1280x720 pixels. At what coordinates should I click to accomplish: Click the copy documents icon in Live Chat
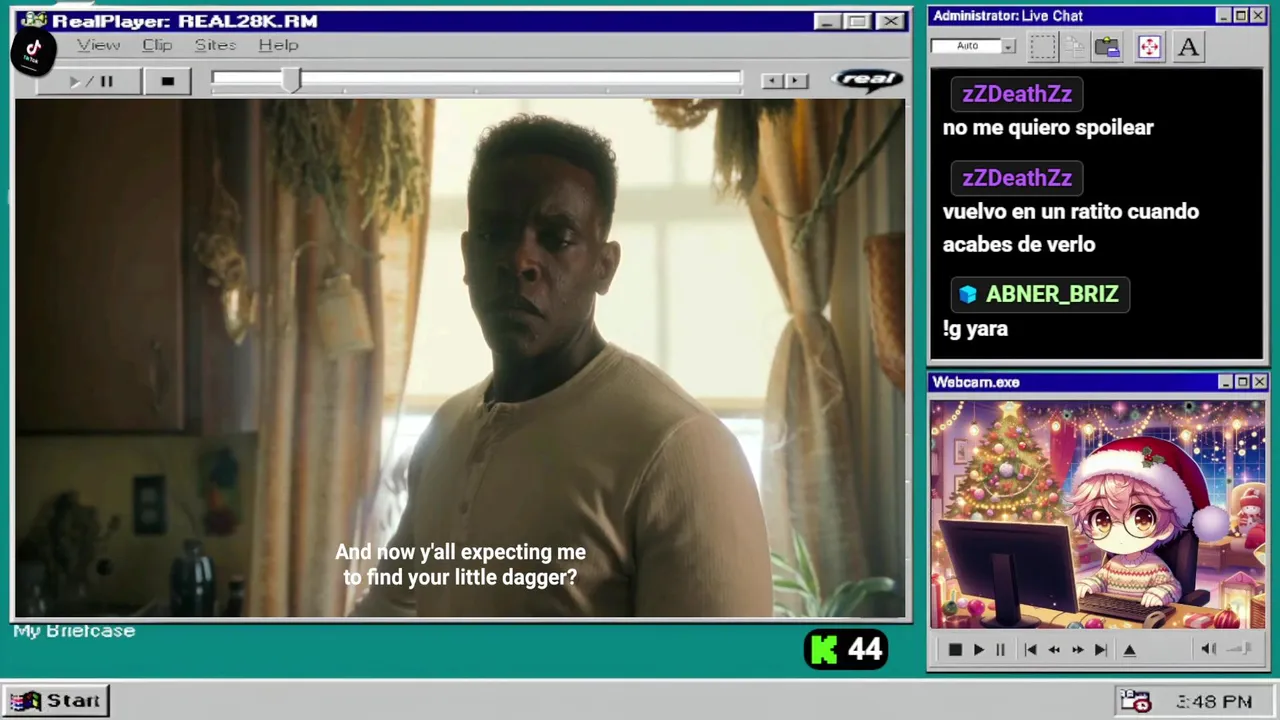click(1075, 46)
